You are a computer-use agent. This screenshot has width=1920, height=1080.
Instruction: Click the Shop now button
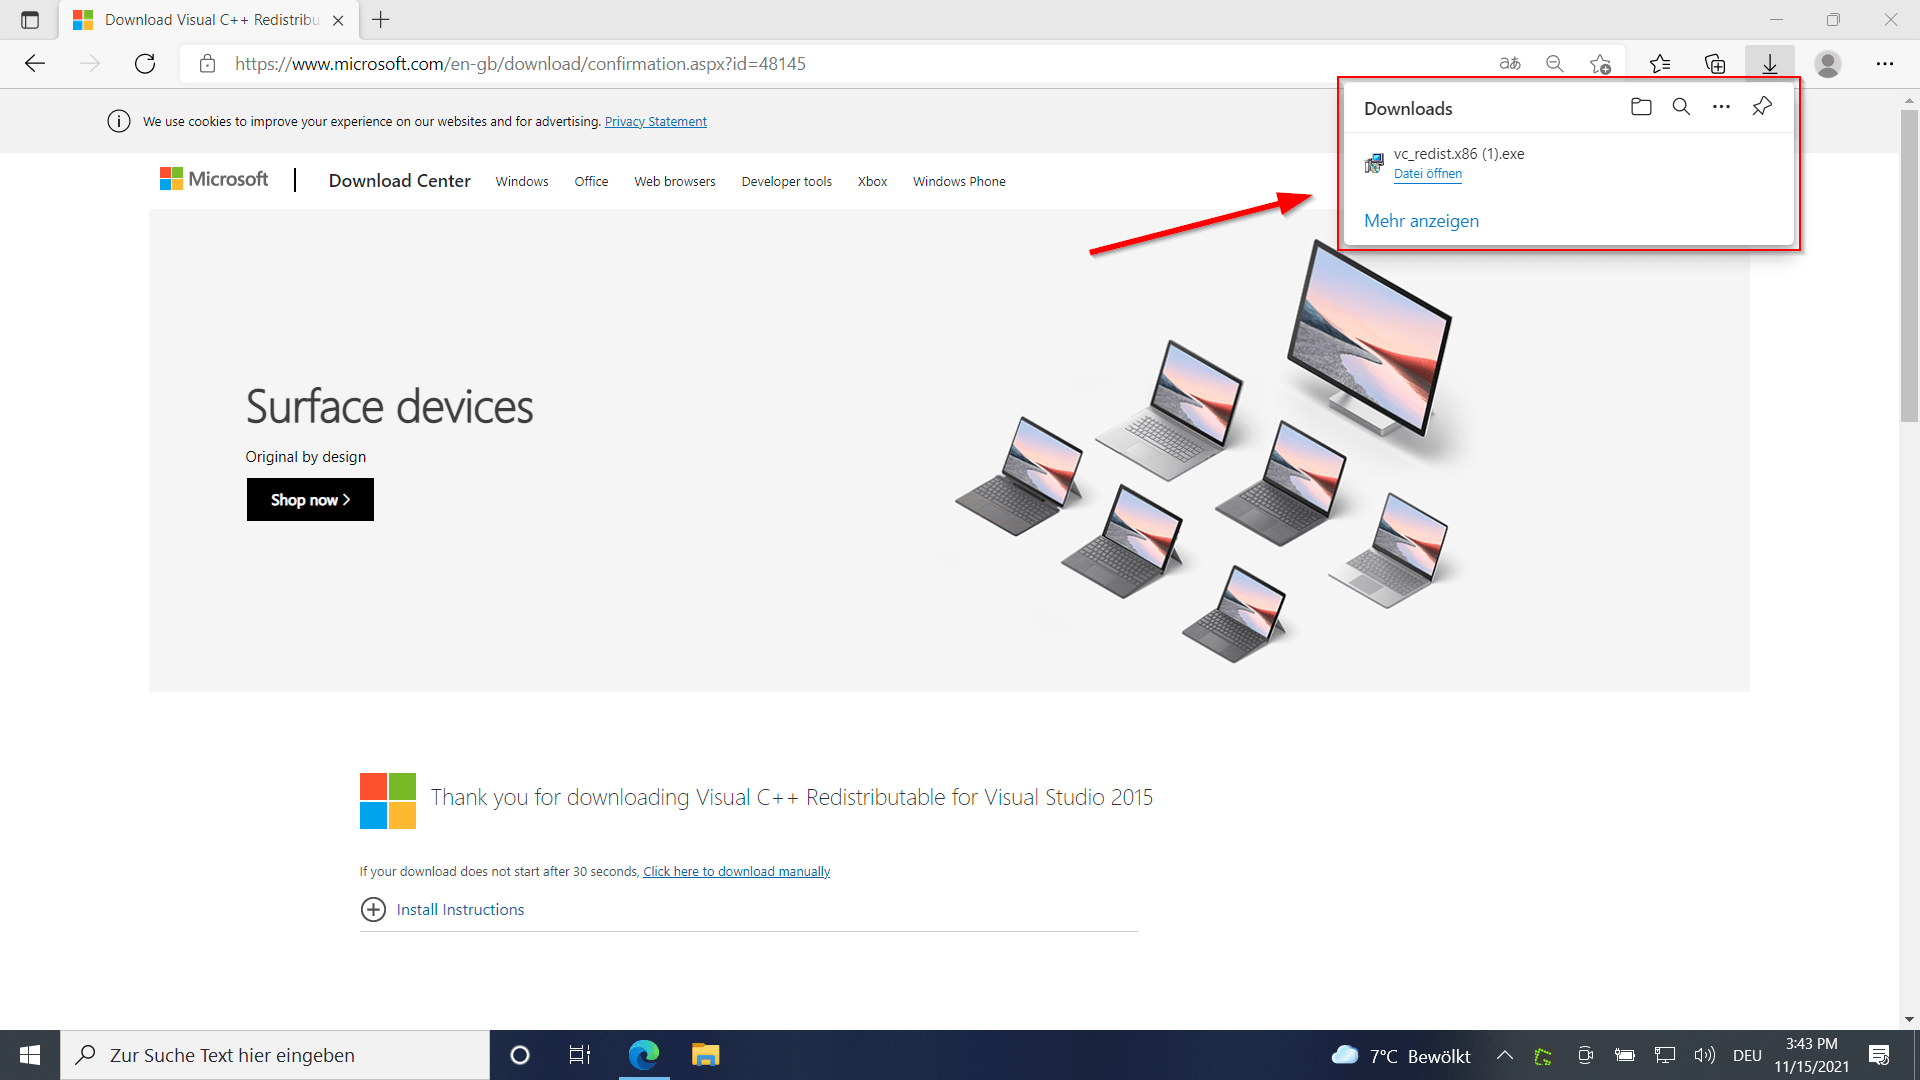[310, 500]
